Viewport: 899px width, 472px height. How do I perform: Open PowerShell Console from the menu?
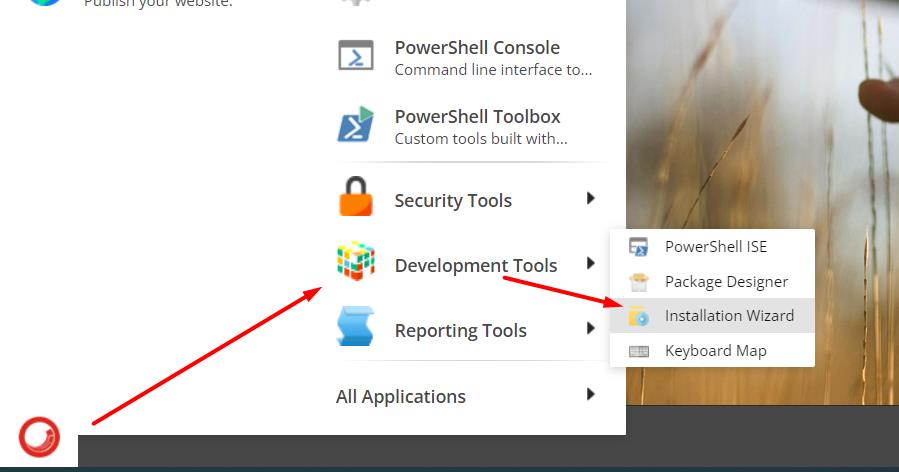pyautogui.click(x=477, y=48)
